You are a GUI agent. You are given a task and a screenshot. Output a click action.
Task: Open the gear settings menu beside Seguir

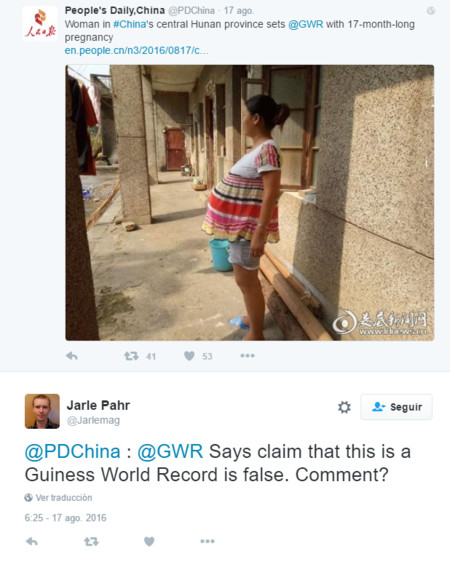344,407
